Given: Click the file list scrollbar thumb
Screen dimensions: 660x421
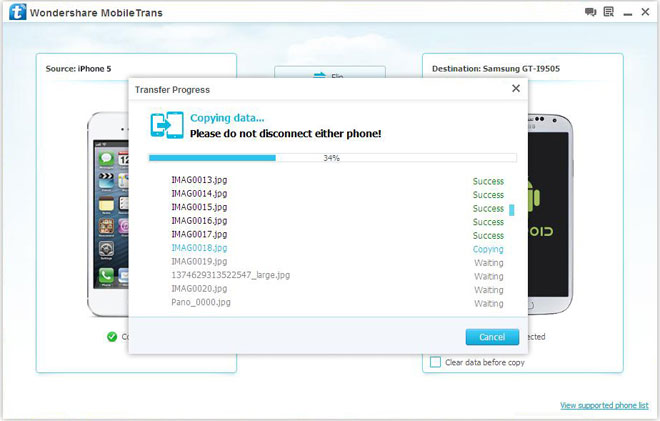Looking at the screenshot, I should [512, 210].
